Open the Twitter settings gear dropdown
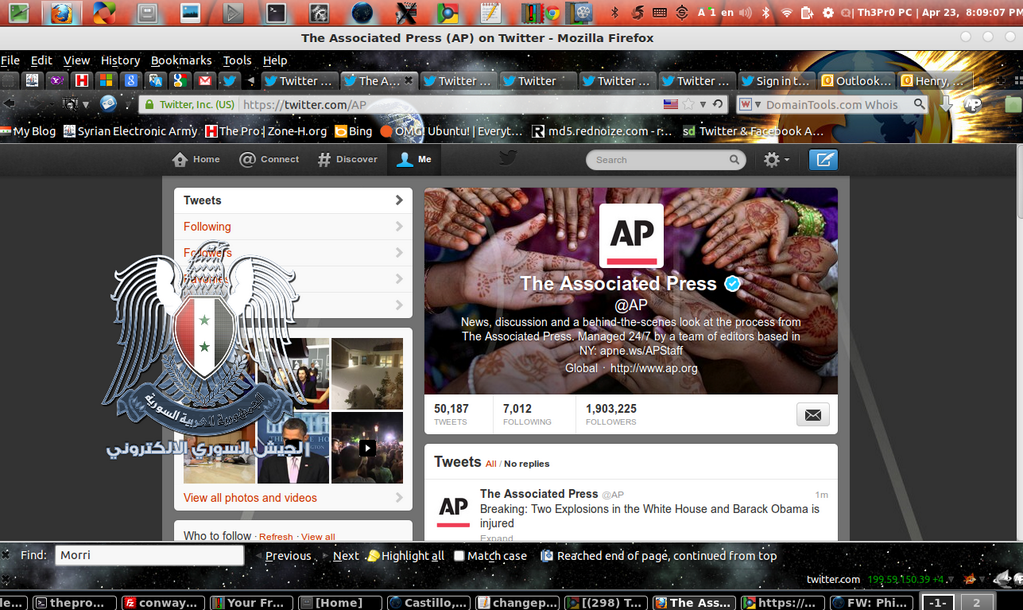Screen dimensions: 1023x610 click(776, 160)
